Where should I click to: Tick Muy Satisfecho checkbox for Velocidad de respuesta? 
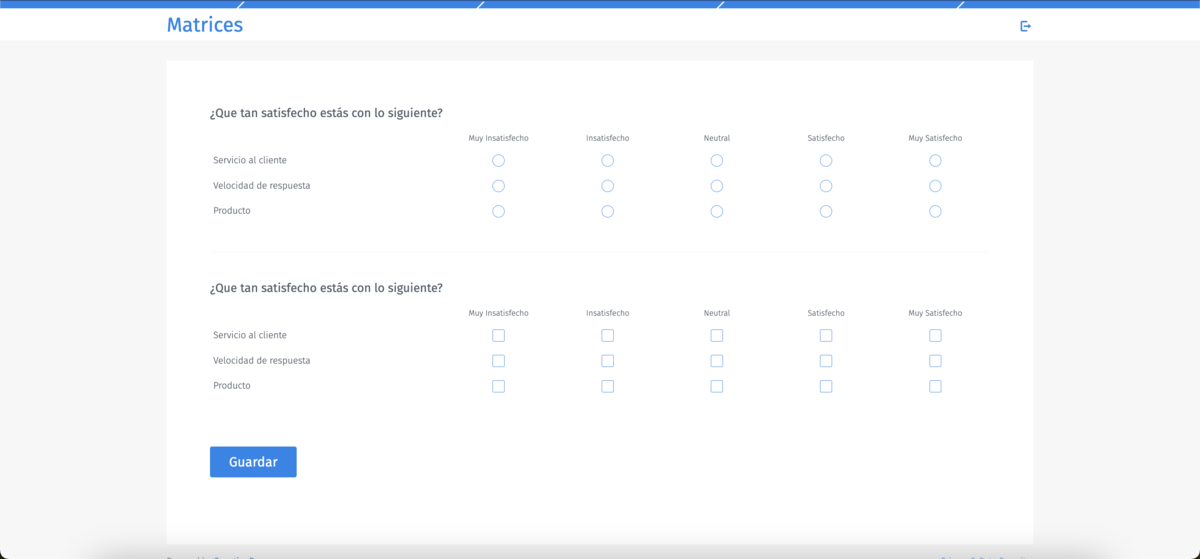(935, 361)
